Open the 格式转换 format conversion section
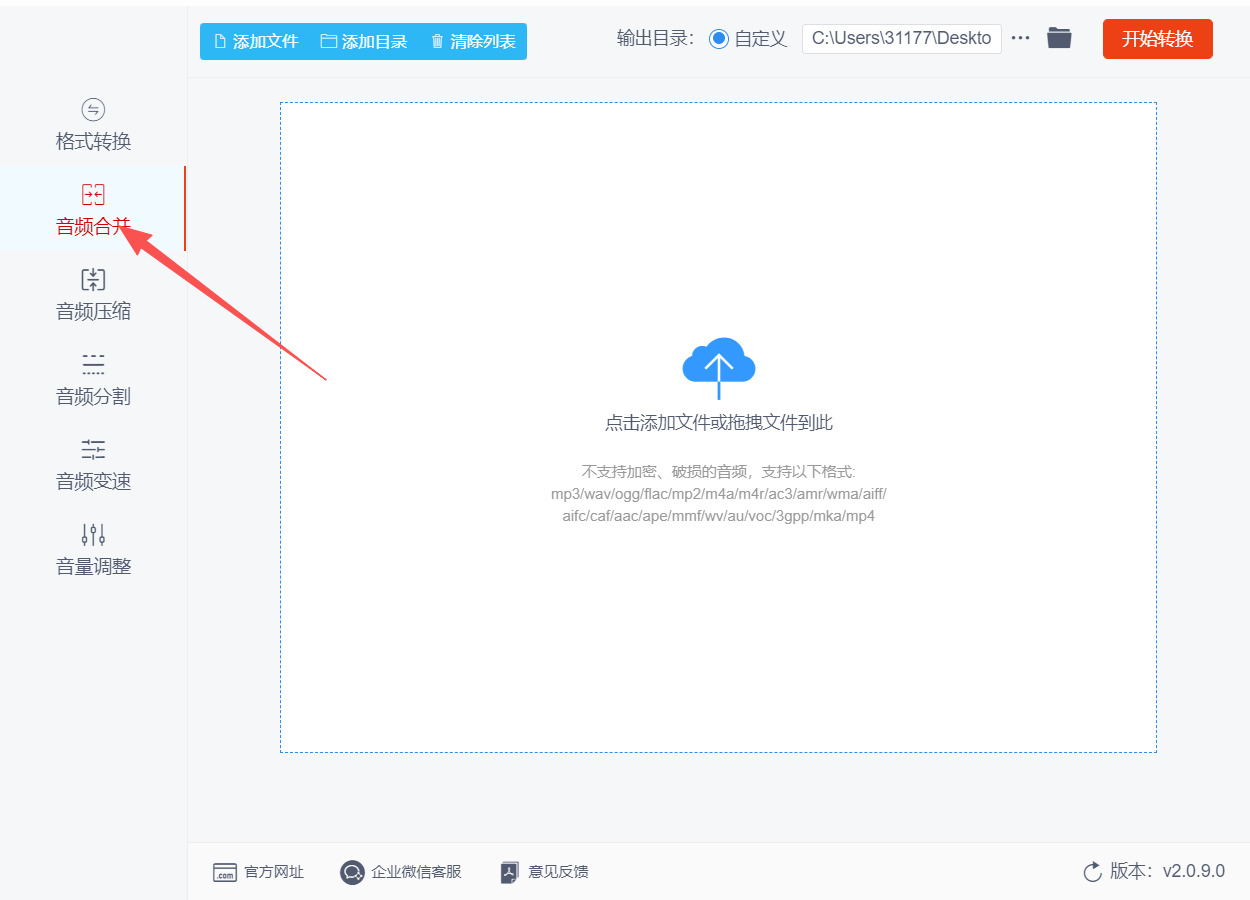 coord(93,125)
